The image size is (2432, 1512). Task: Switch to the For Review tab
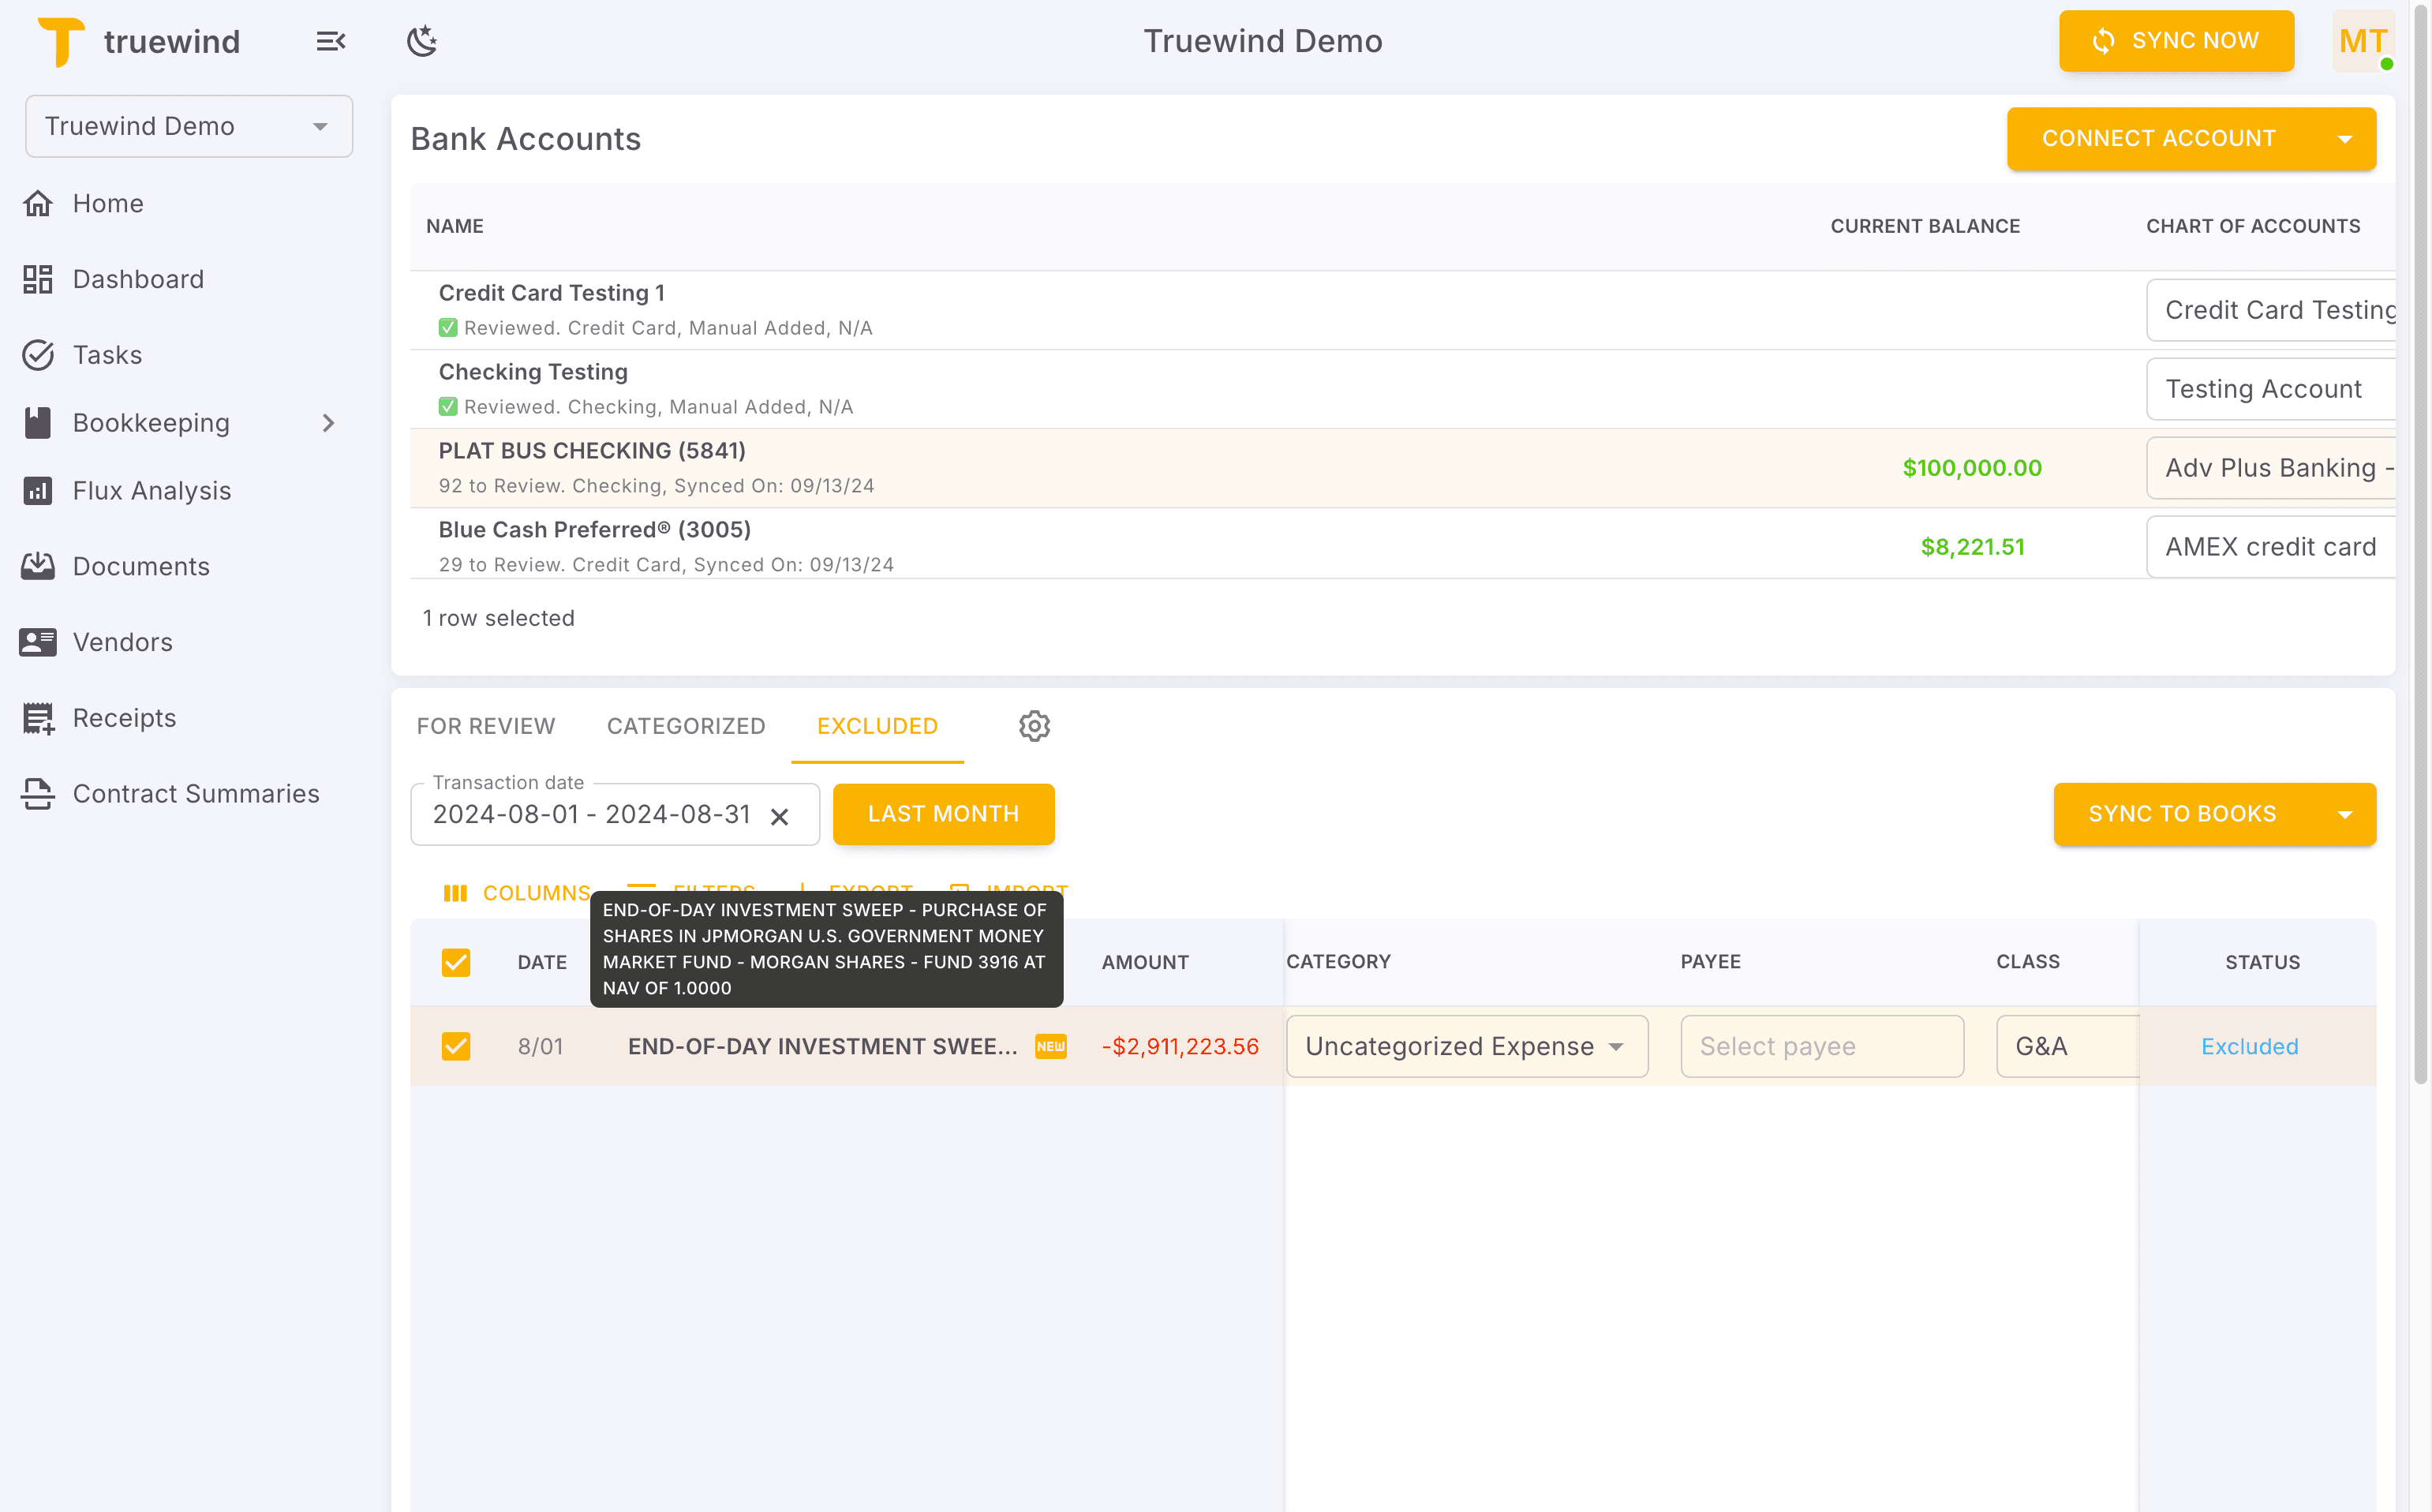click(486, 726)
